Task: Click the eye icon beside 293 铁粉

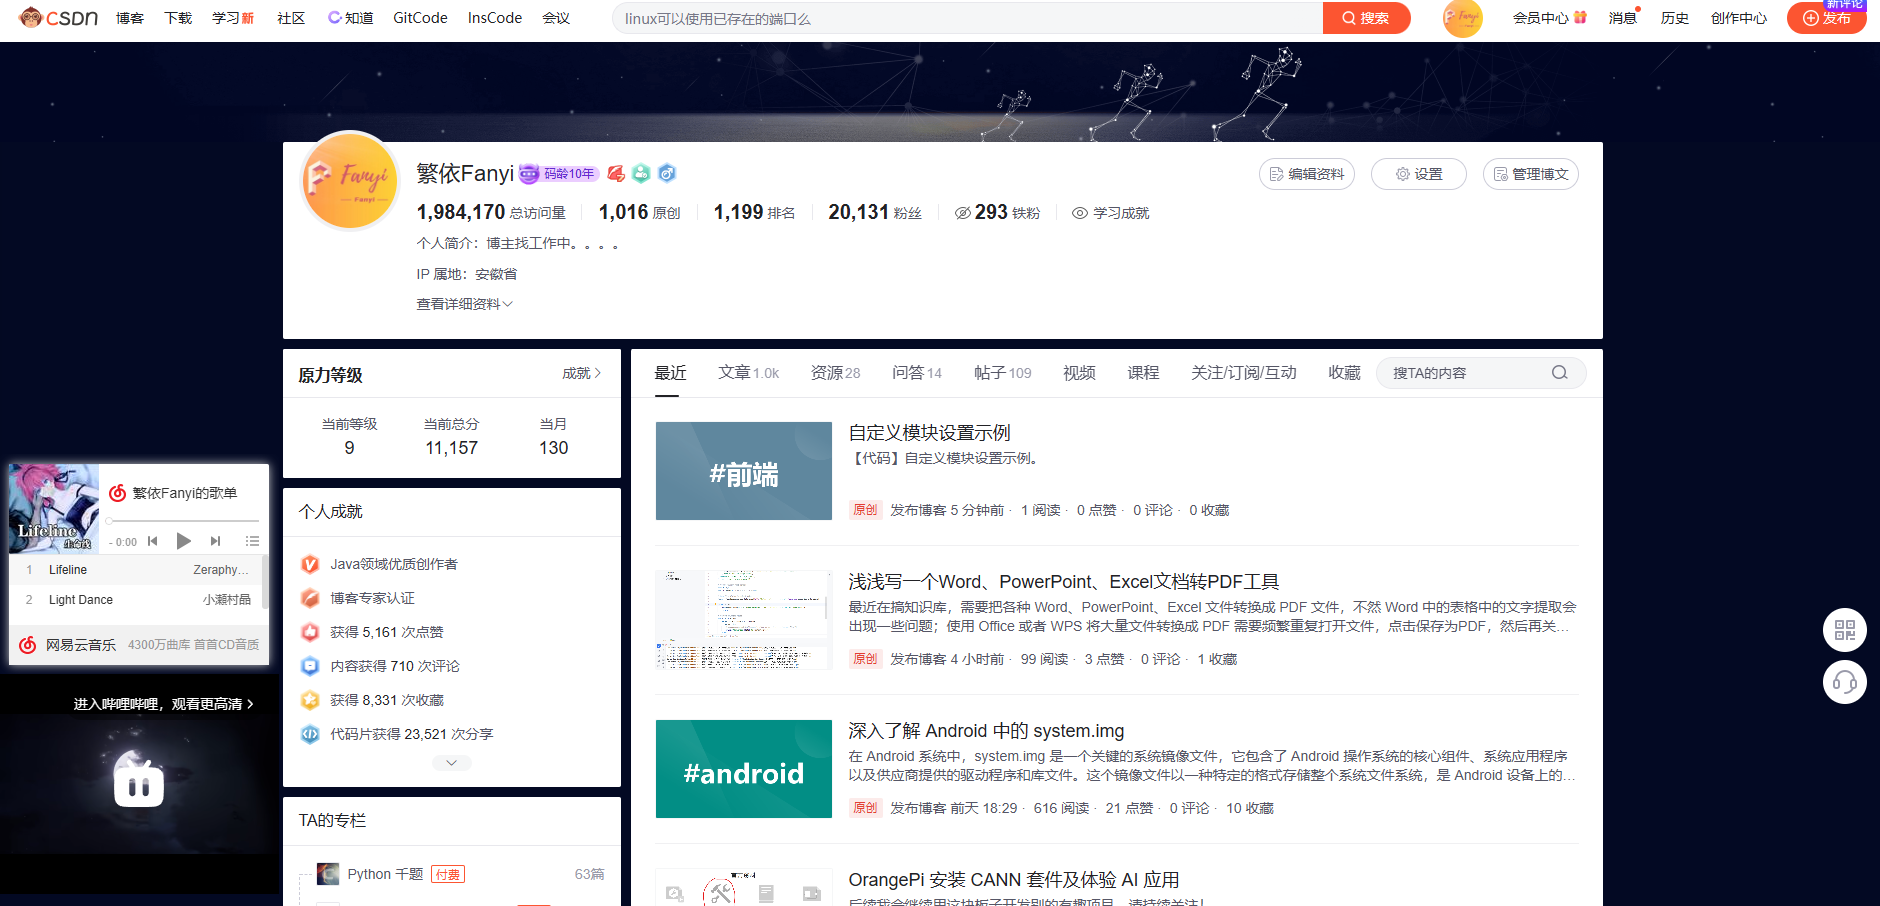Action: click(x=962, y=212)
